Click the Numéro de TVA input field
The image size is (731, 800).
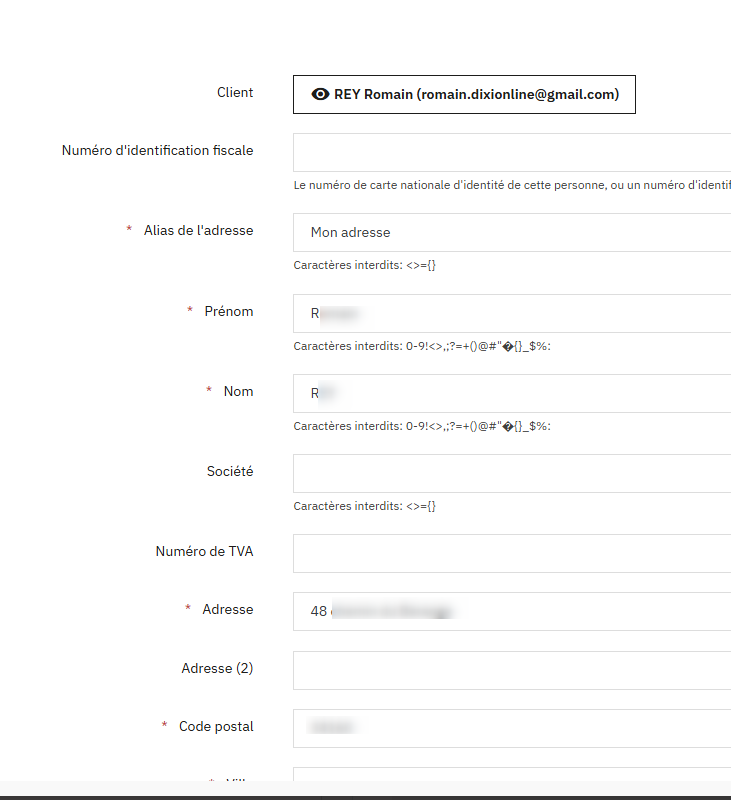(512, 554)
